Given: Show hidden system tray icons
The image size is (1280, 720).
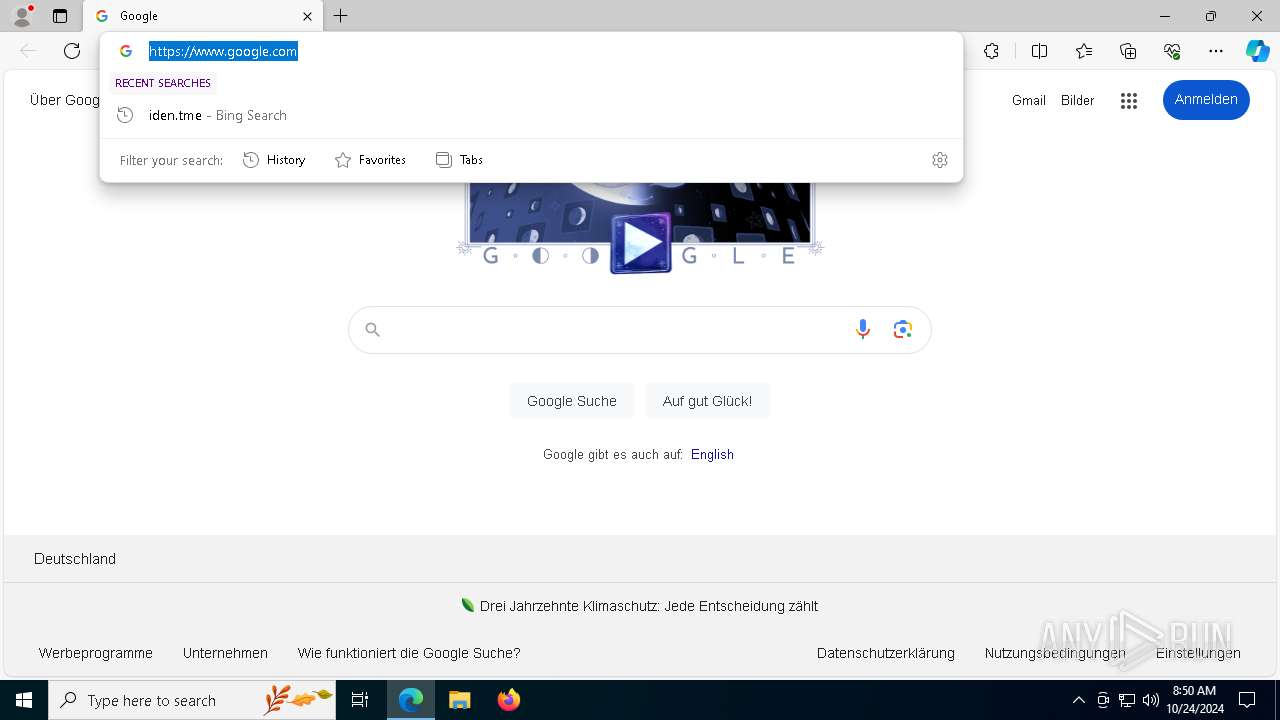Looking at the screenshot, I should tap(1078, 700).
